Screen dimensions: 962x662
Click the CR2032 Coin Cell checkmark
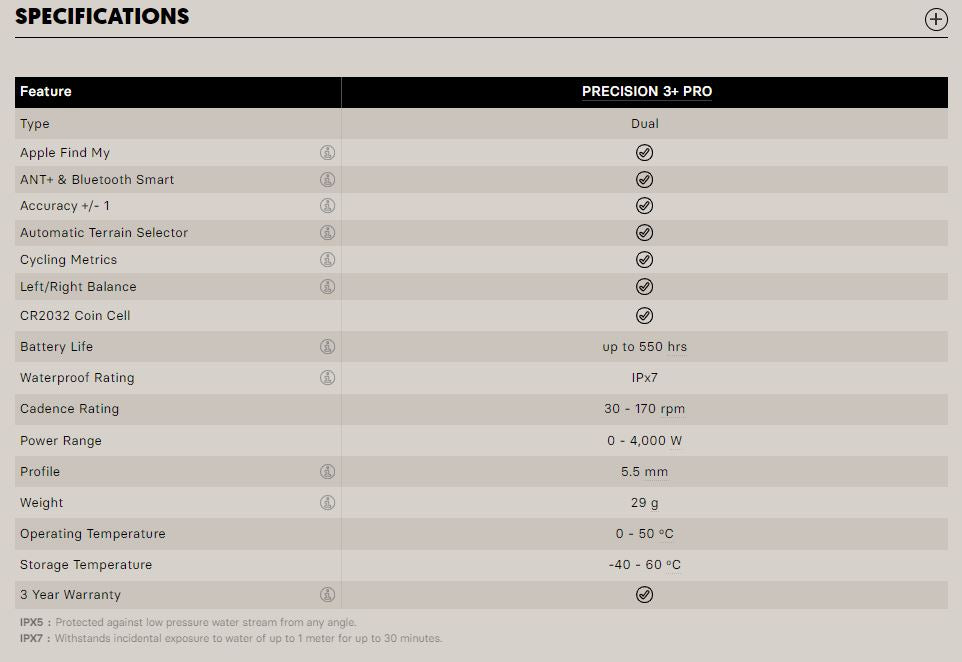(x=645, y=315)
